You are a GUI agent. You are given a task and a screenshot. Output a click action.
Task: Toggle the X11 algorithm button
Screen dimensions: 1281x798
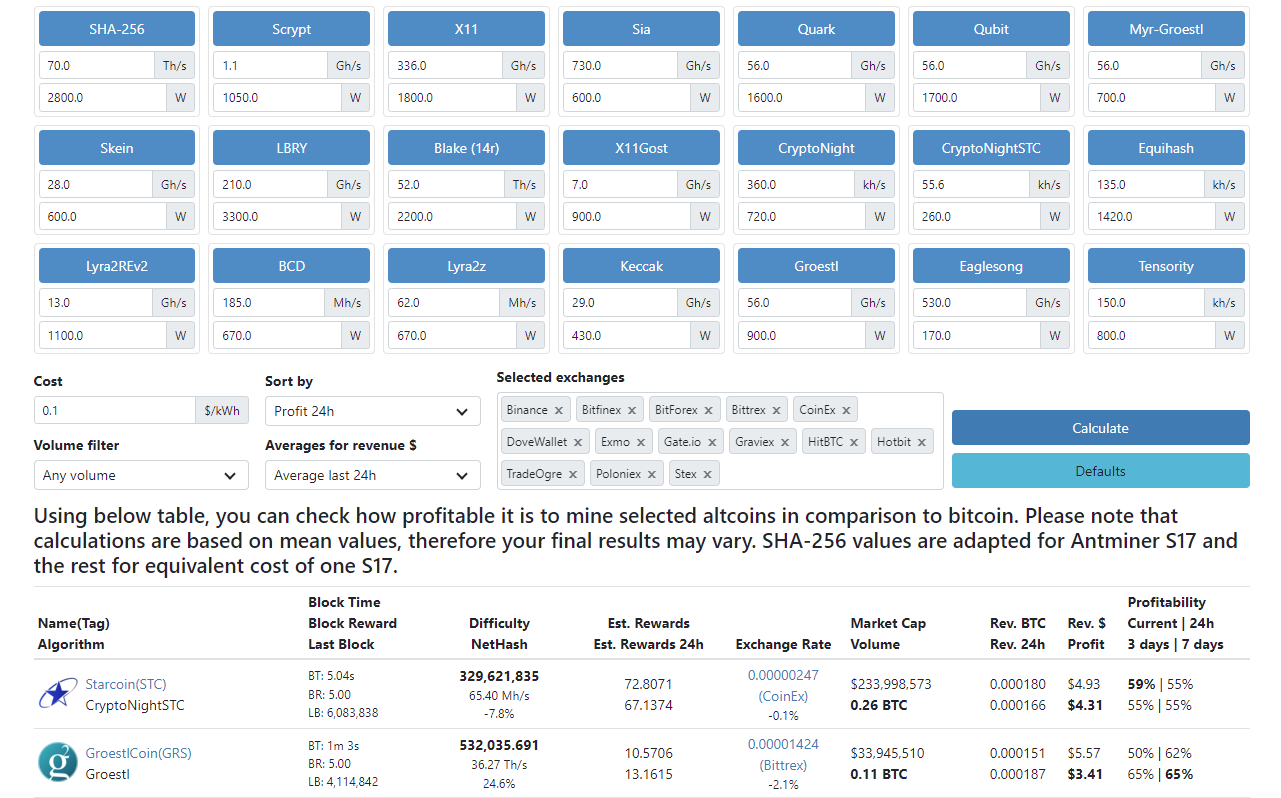pyautogui.click(x=466, y=29)
